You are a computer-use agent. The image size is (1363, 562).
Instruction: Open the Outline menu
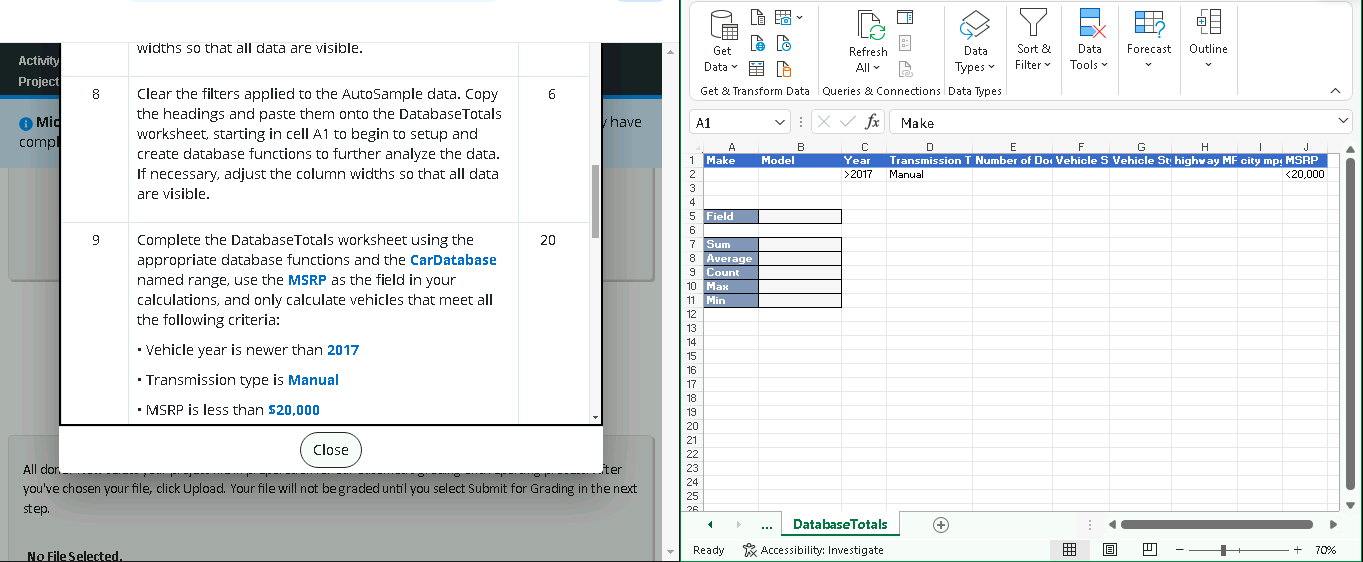pyautogui.click(x=1208, y=41)
